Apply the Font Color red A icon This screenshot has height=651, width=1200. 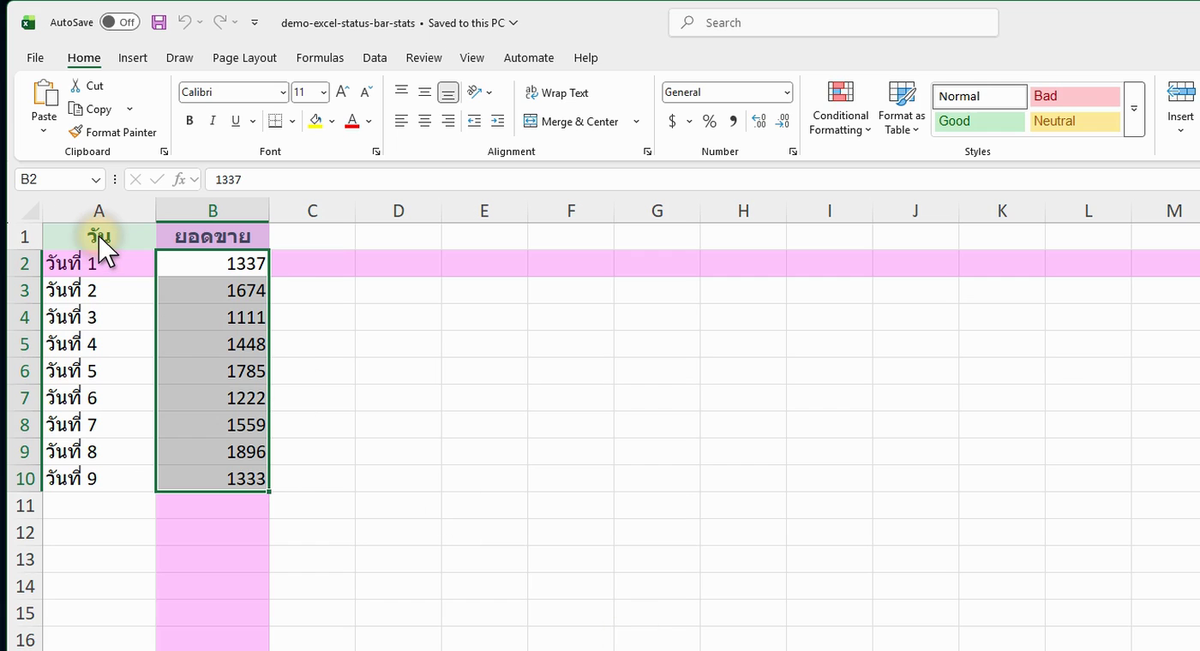[x=352, y=121]
